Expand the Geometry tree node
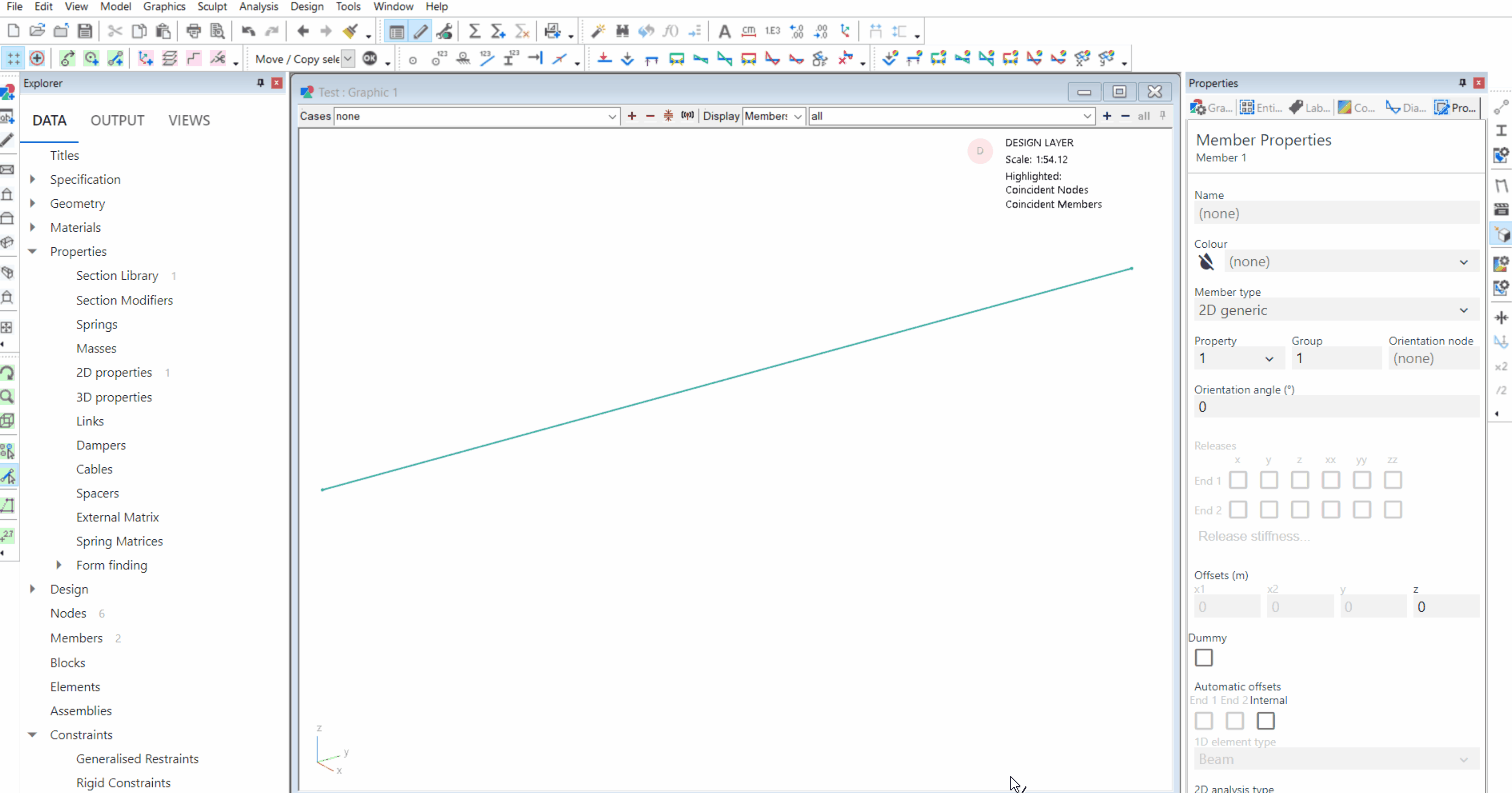This screenshot has height=793, width=1512. click(x=33, y=204)
